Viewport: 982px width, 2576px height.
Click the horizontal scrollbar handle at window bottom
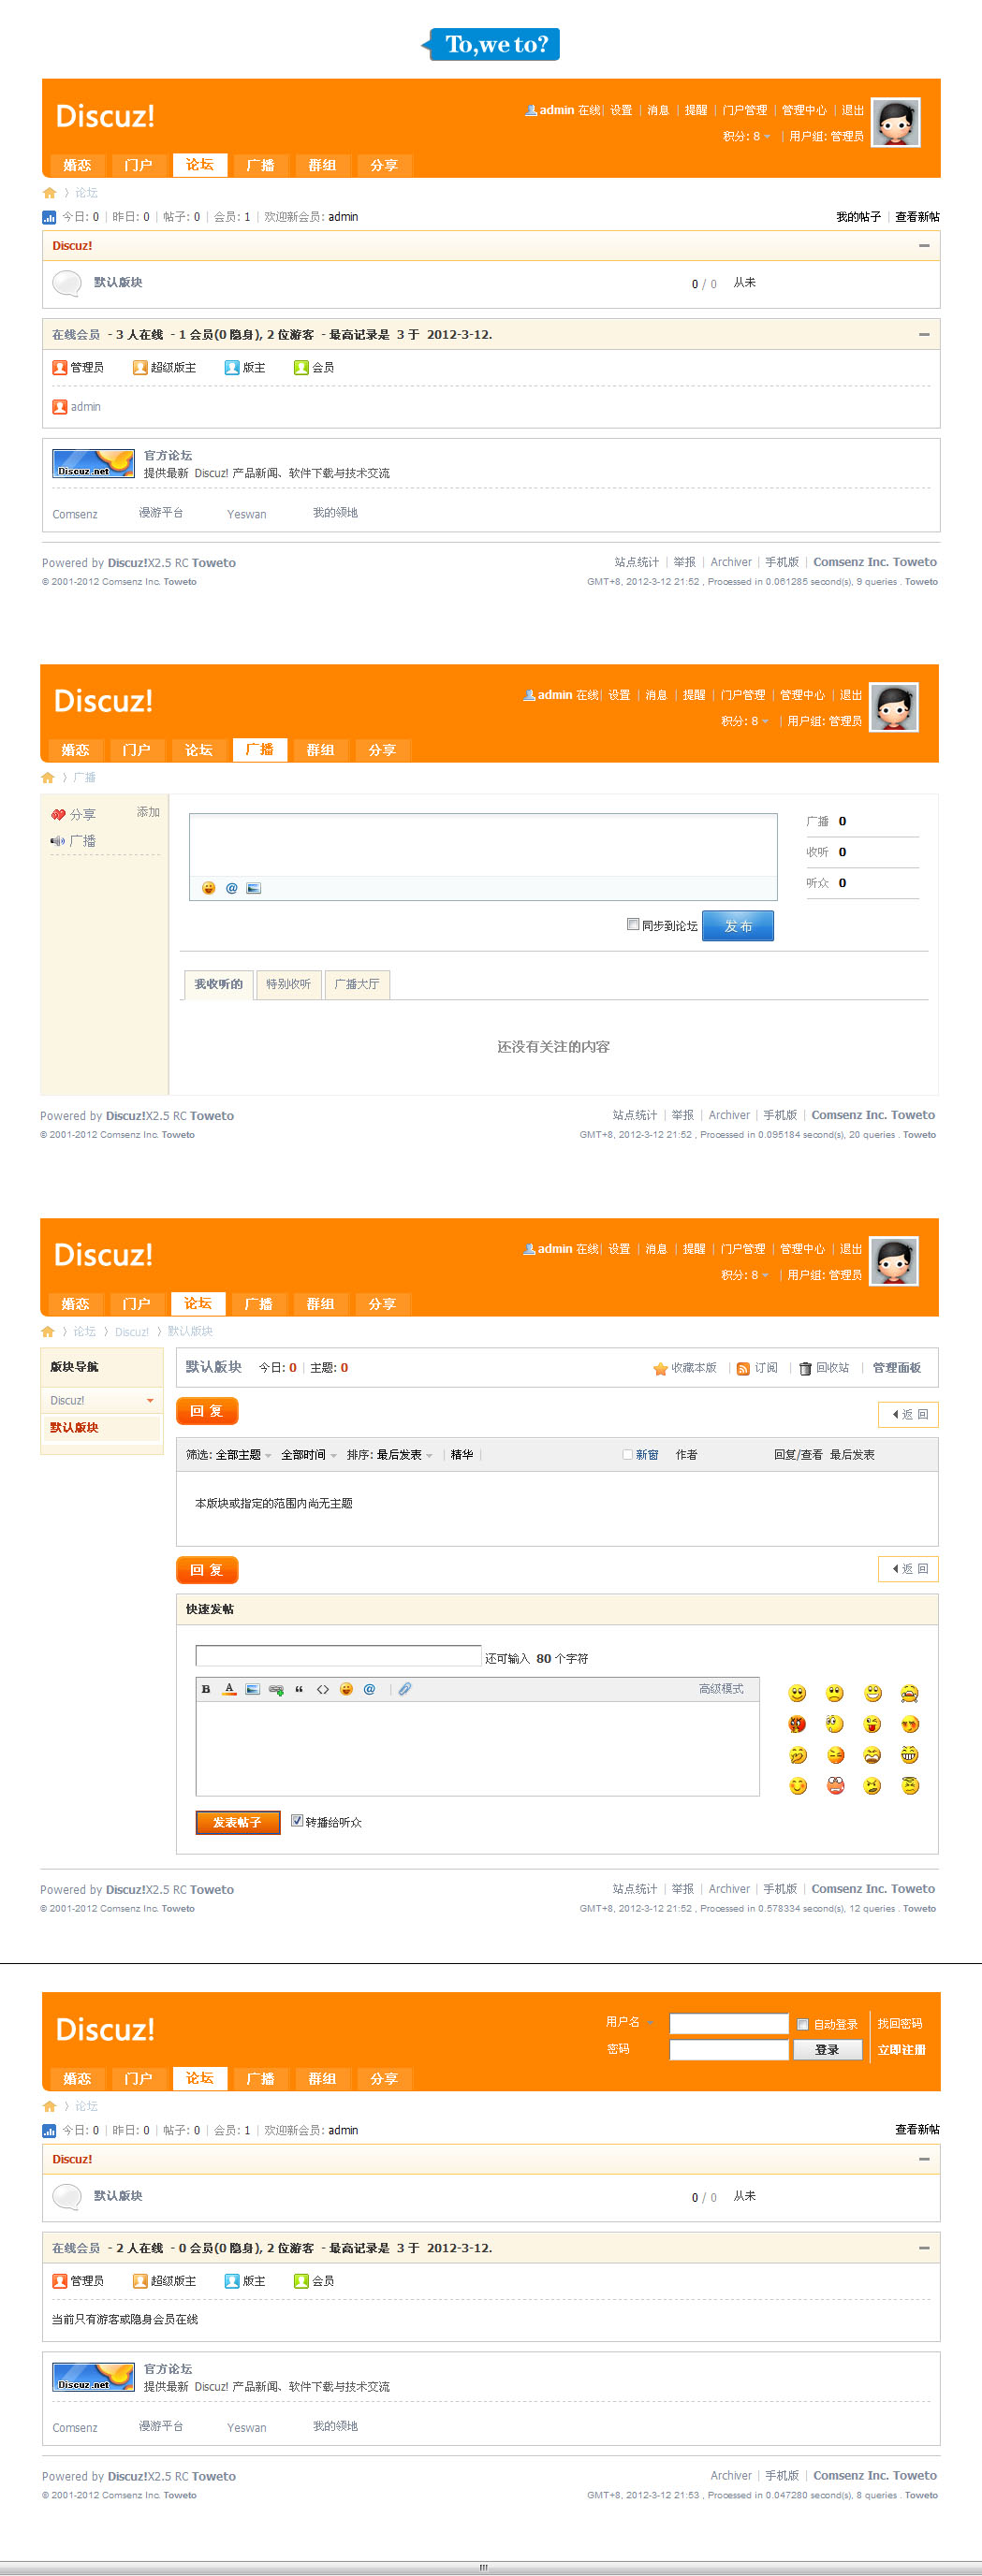coord(484,2567)
